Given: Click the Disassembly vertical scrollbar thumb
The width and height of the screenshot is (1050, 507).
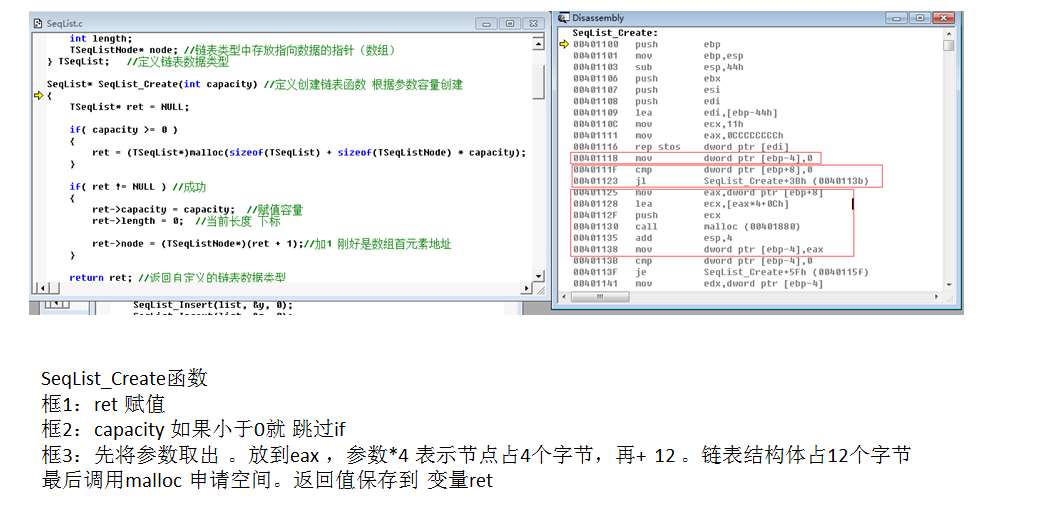Looking at the screenshot, I should pyautogui.click(x=948, y=46).
